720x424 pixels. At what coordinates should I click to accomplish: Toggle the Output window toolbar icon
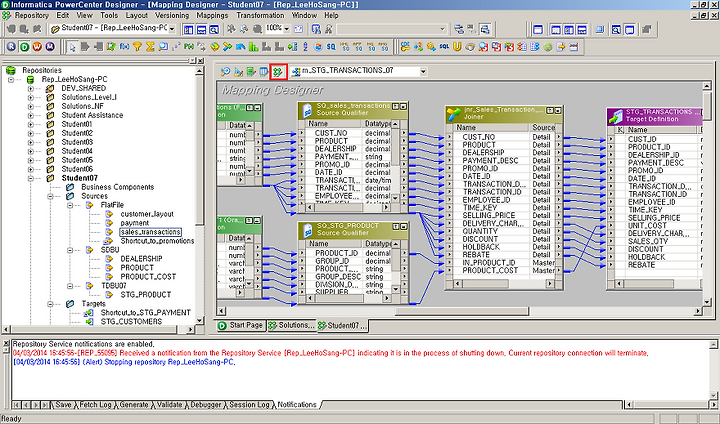[x=201, y=29]
